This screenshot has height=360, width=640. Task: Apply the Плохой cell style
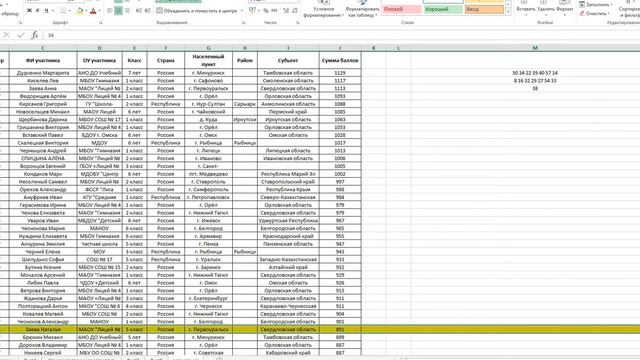click(402, 9)
